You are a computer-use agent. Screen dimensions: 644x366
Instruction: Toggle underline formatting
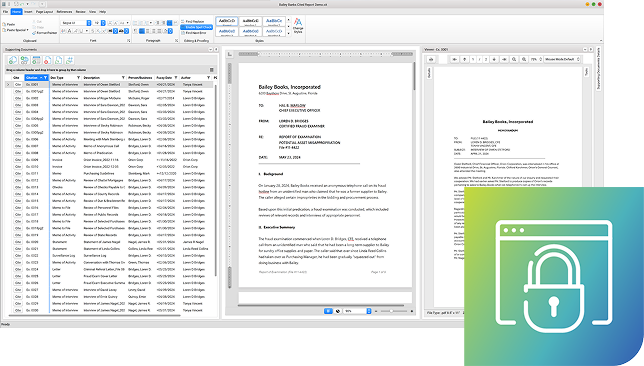click(x=81, y=31)
